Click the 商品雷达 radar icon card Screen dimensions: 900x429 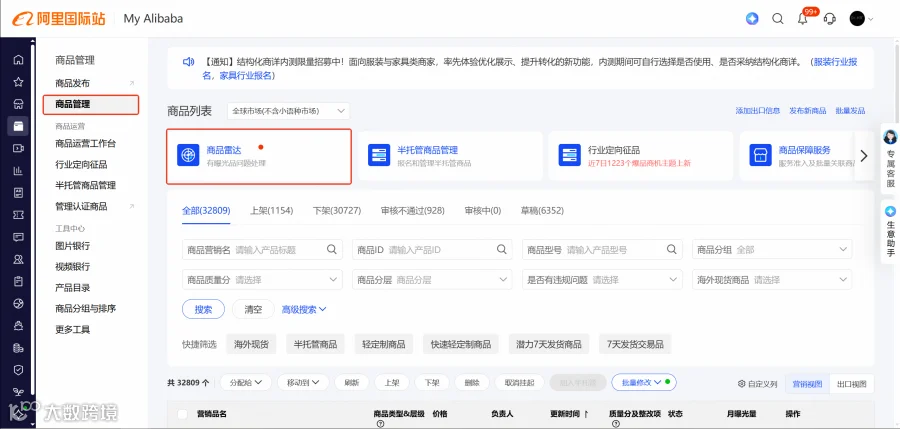coord(259,156)
